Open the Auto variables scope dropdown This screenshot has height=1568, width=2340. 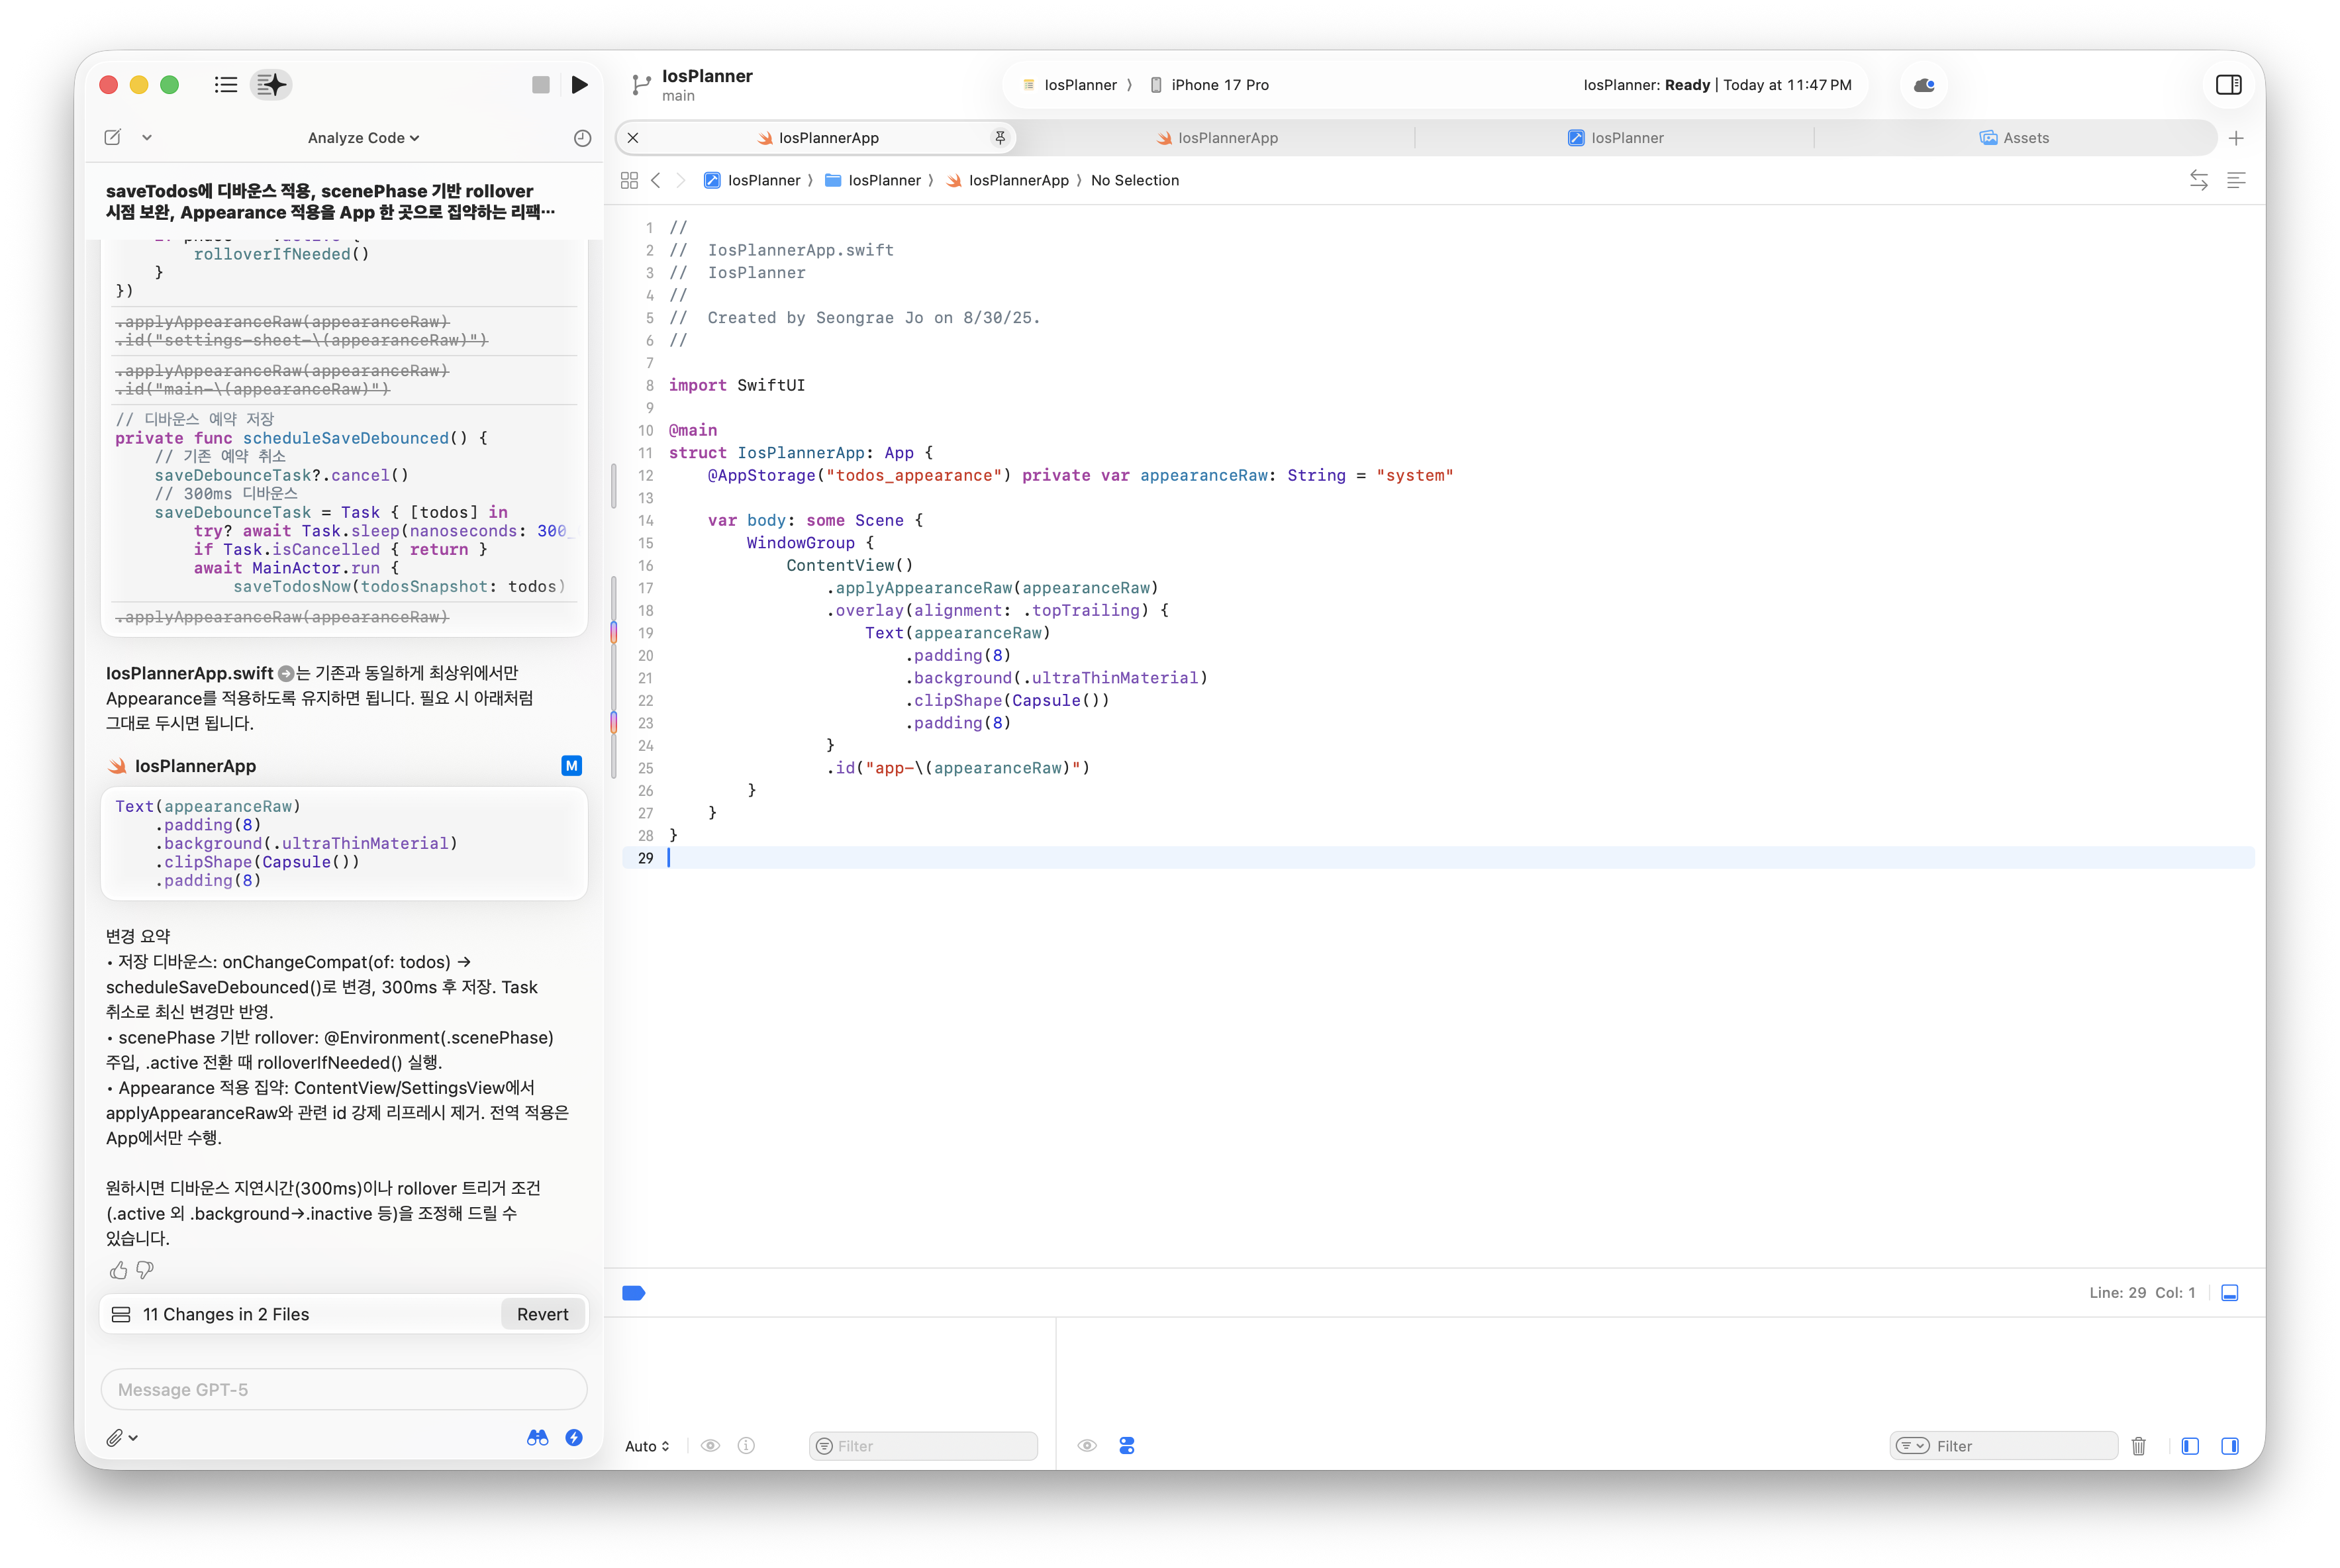pos(647,1446)
